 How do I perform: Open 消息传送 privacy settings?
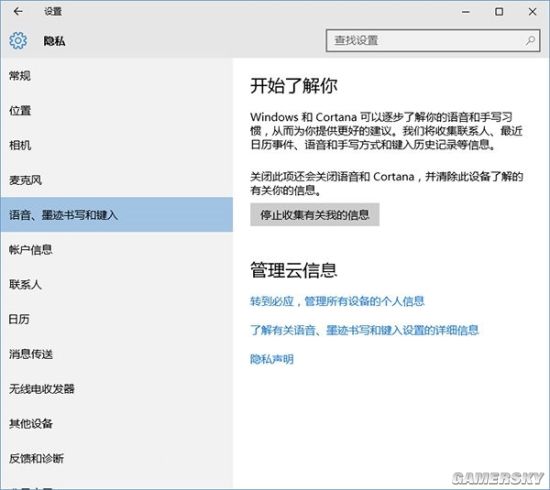click(116, 354)
